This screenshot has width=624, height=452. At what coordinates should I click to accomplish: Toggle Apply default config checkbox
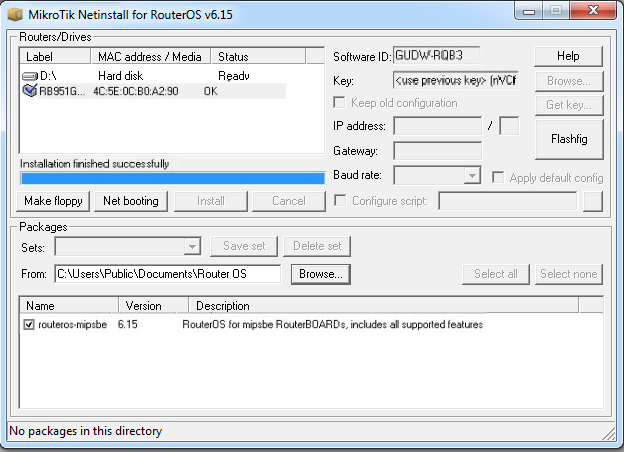pos(498,177)
